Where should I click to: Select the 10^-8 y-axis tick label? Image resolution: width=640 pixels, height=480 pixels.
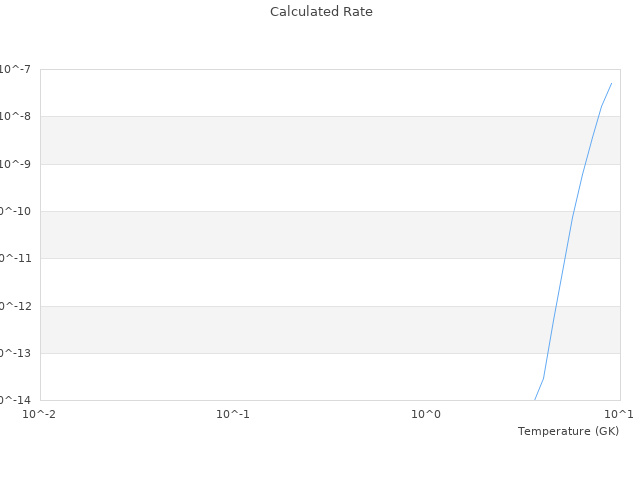(15, 116)
